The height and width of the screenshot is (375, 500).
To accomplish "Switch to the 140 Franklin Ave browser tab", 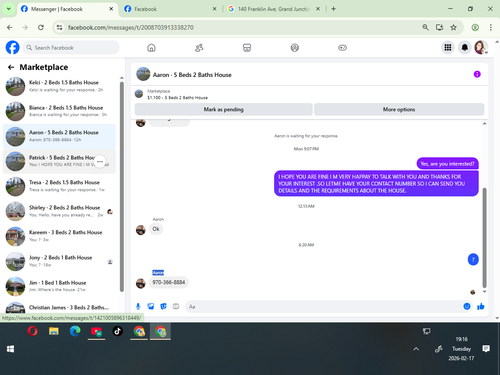I will pos(273,9).
